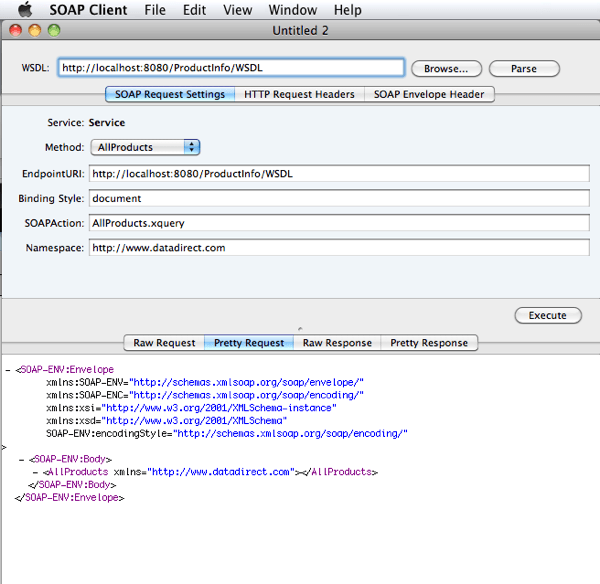Open the File menu

click(155, 10)
